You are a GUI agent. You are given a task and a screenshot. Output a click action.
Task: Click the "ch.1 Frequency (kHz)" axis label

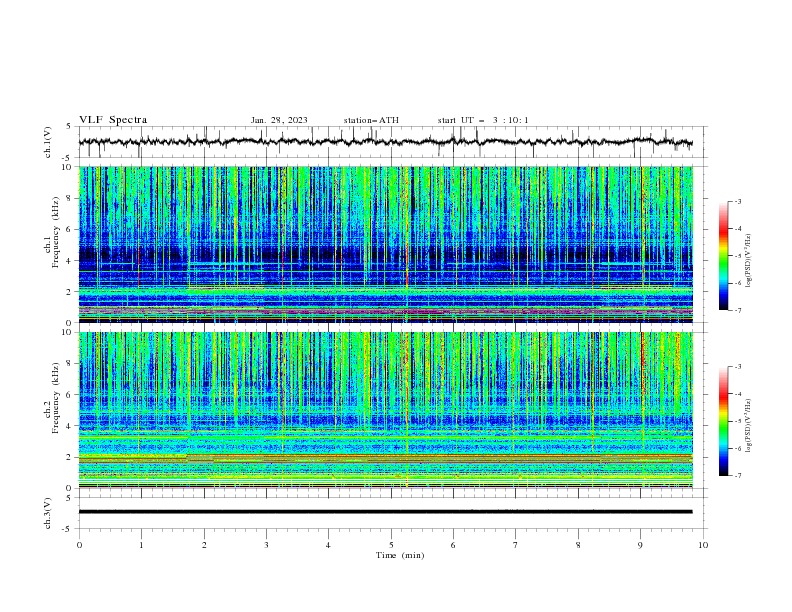(x=53, y=233)
